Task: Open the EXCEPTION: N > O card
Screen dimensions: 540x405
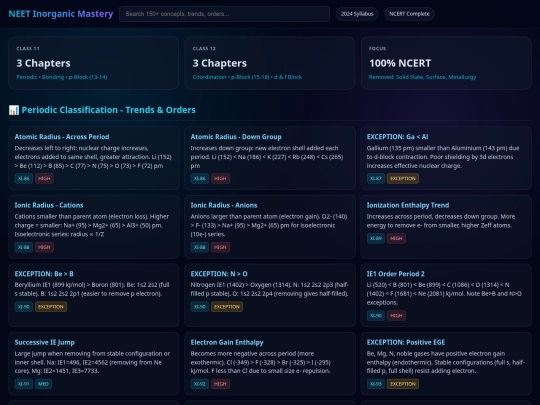Action: tap(270, 295)
